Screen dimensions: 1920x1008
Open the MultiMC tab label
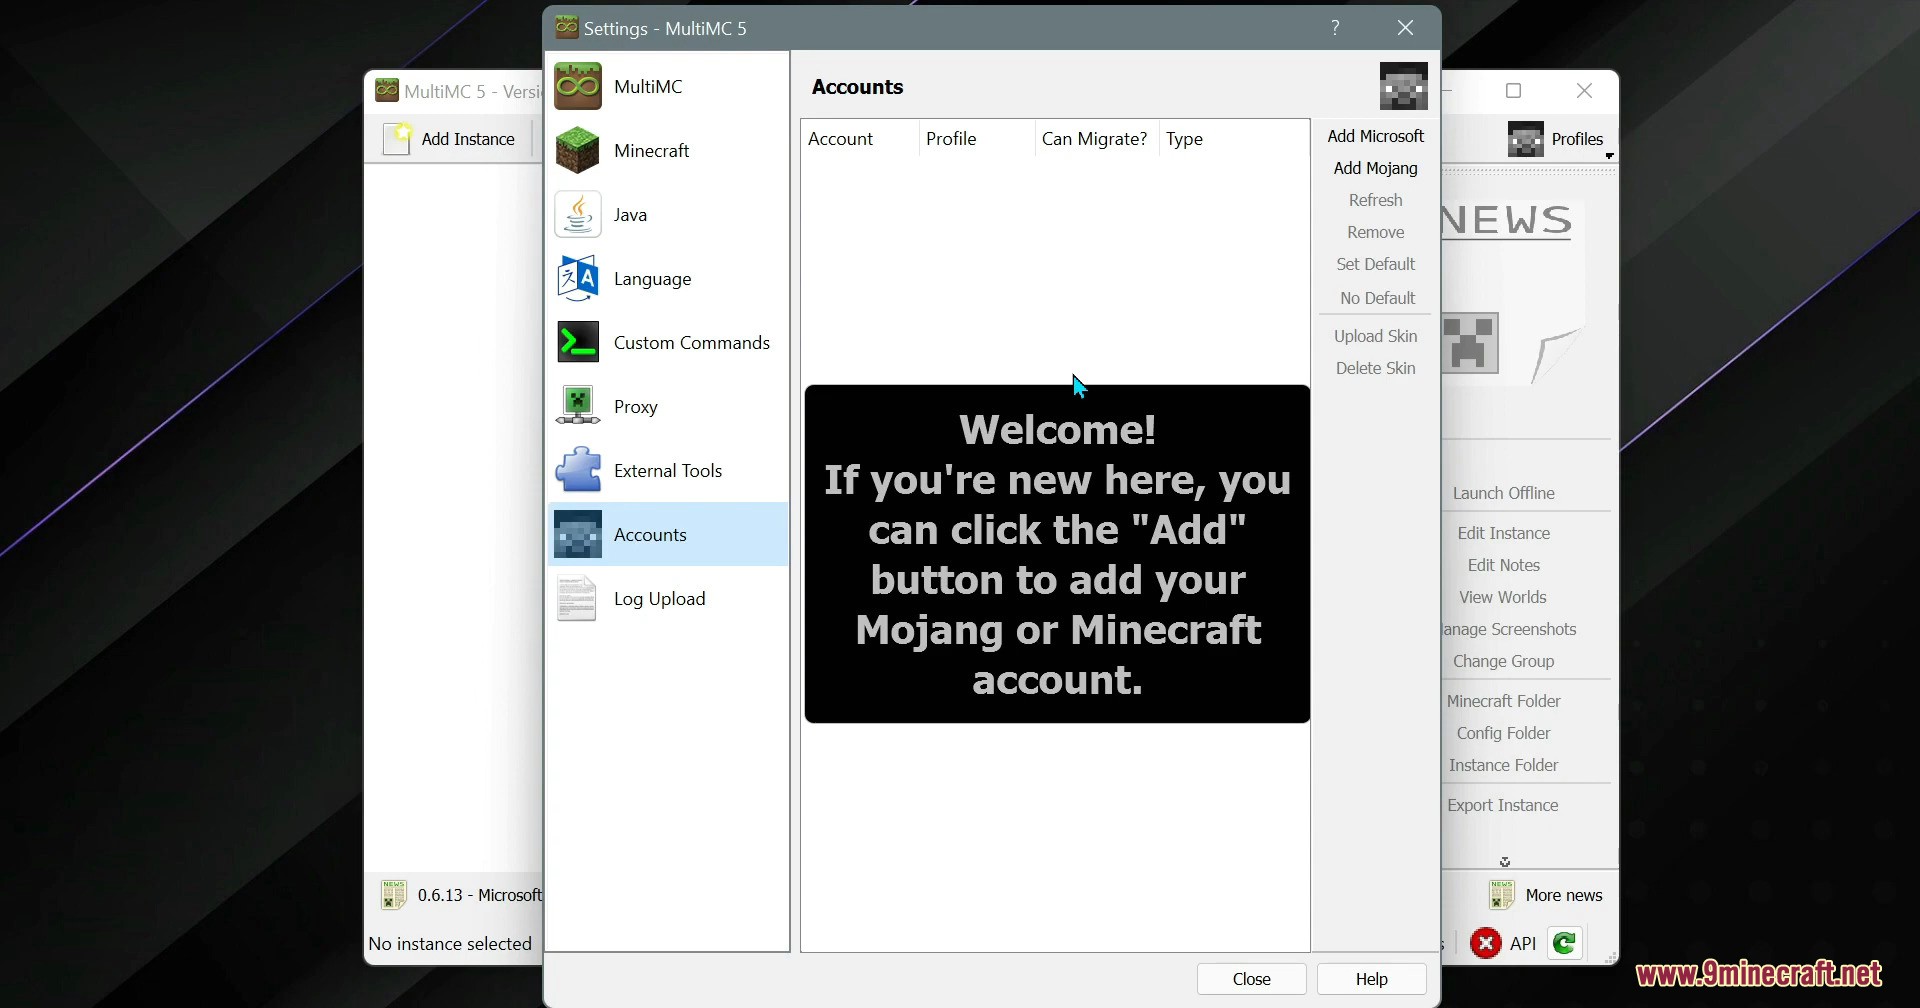[x=648, y=87]
